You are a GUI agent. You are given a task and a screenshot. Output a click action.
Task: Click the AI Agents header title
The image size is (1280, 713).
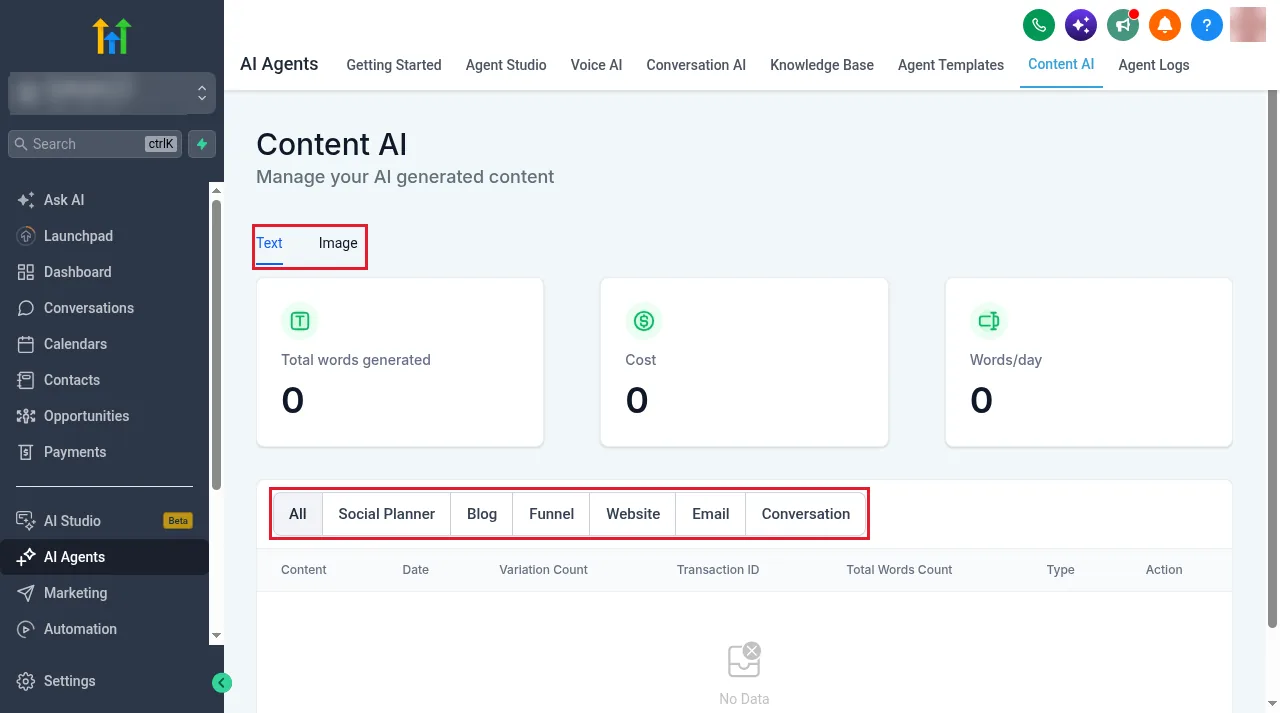tap(279, 64)
